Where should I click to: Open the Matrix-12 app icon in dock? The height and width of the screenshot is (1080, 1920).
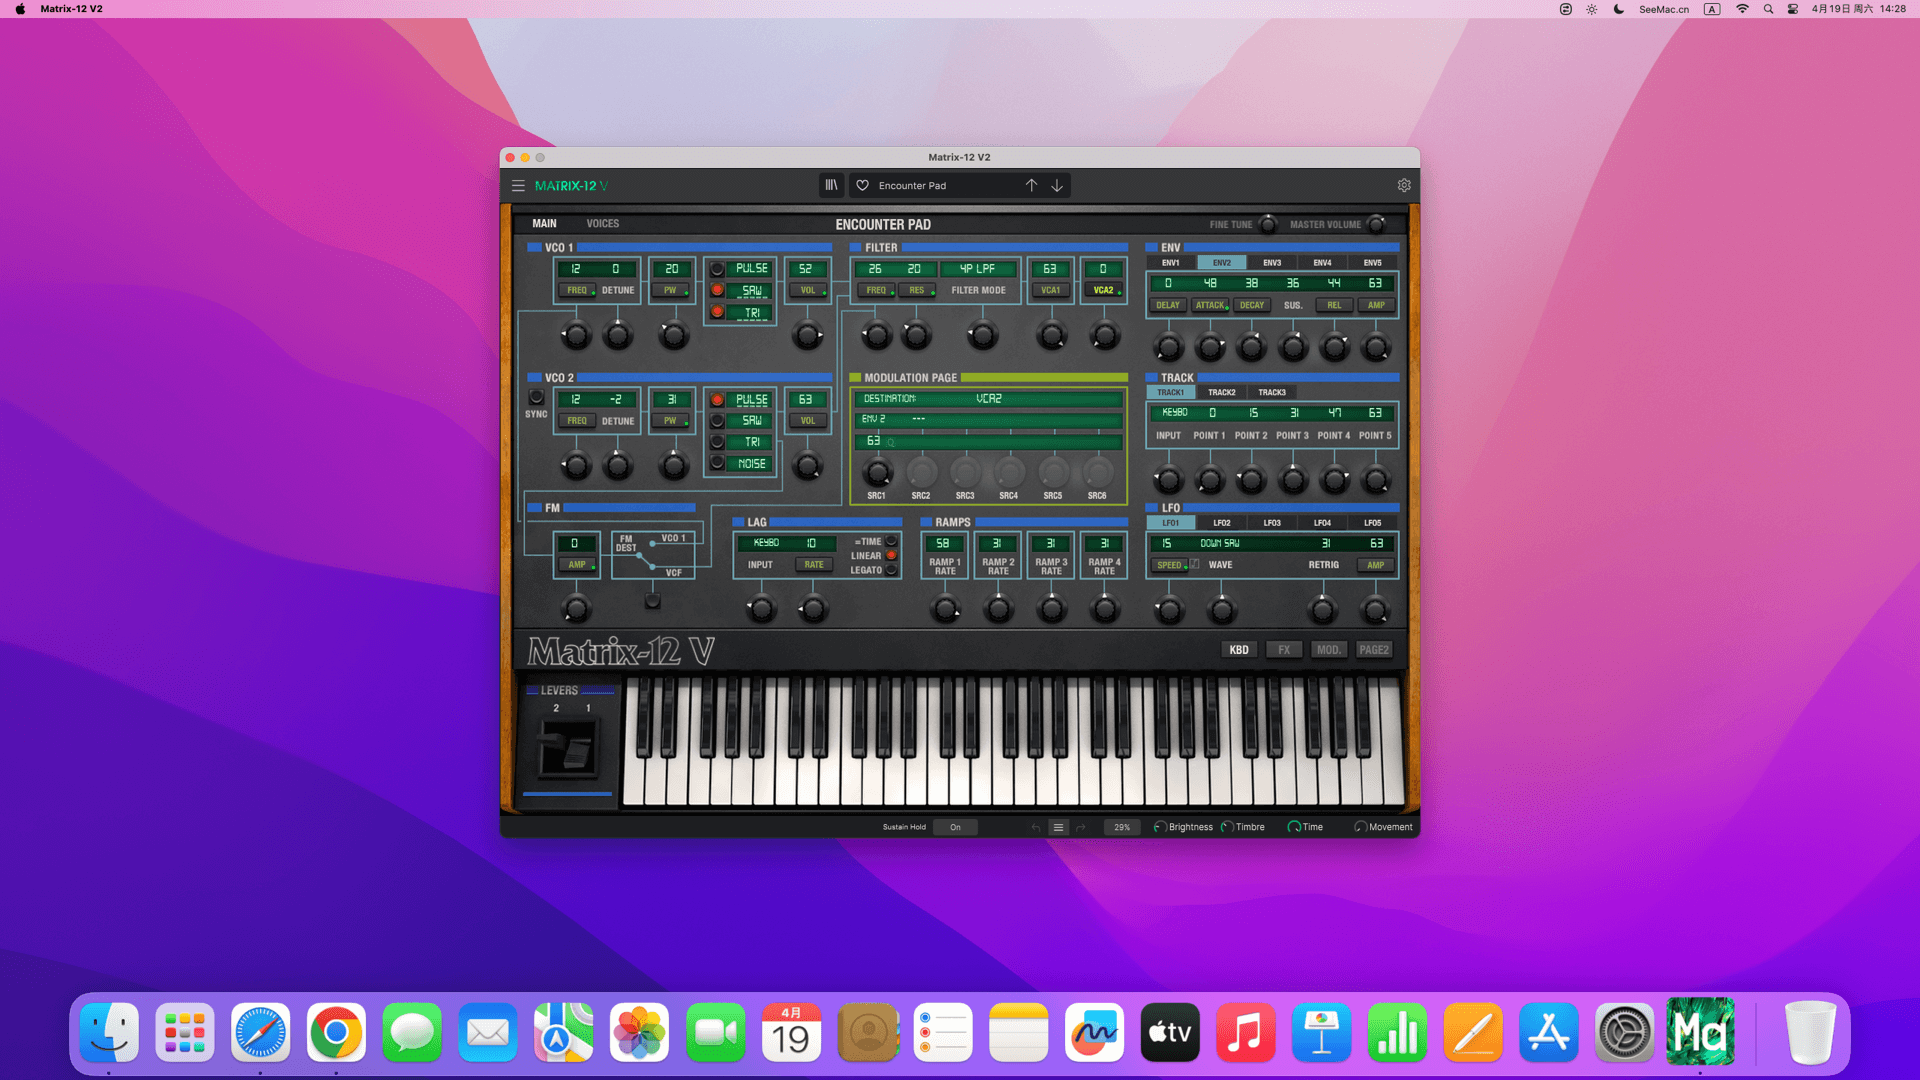pos(1700,1031)
